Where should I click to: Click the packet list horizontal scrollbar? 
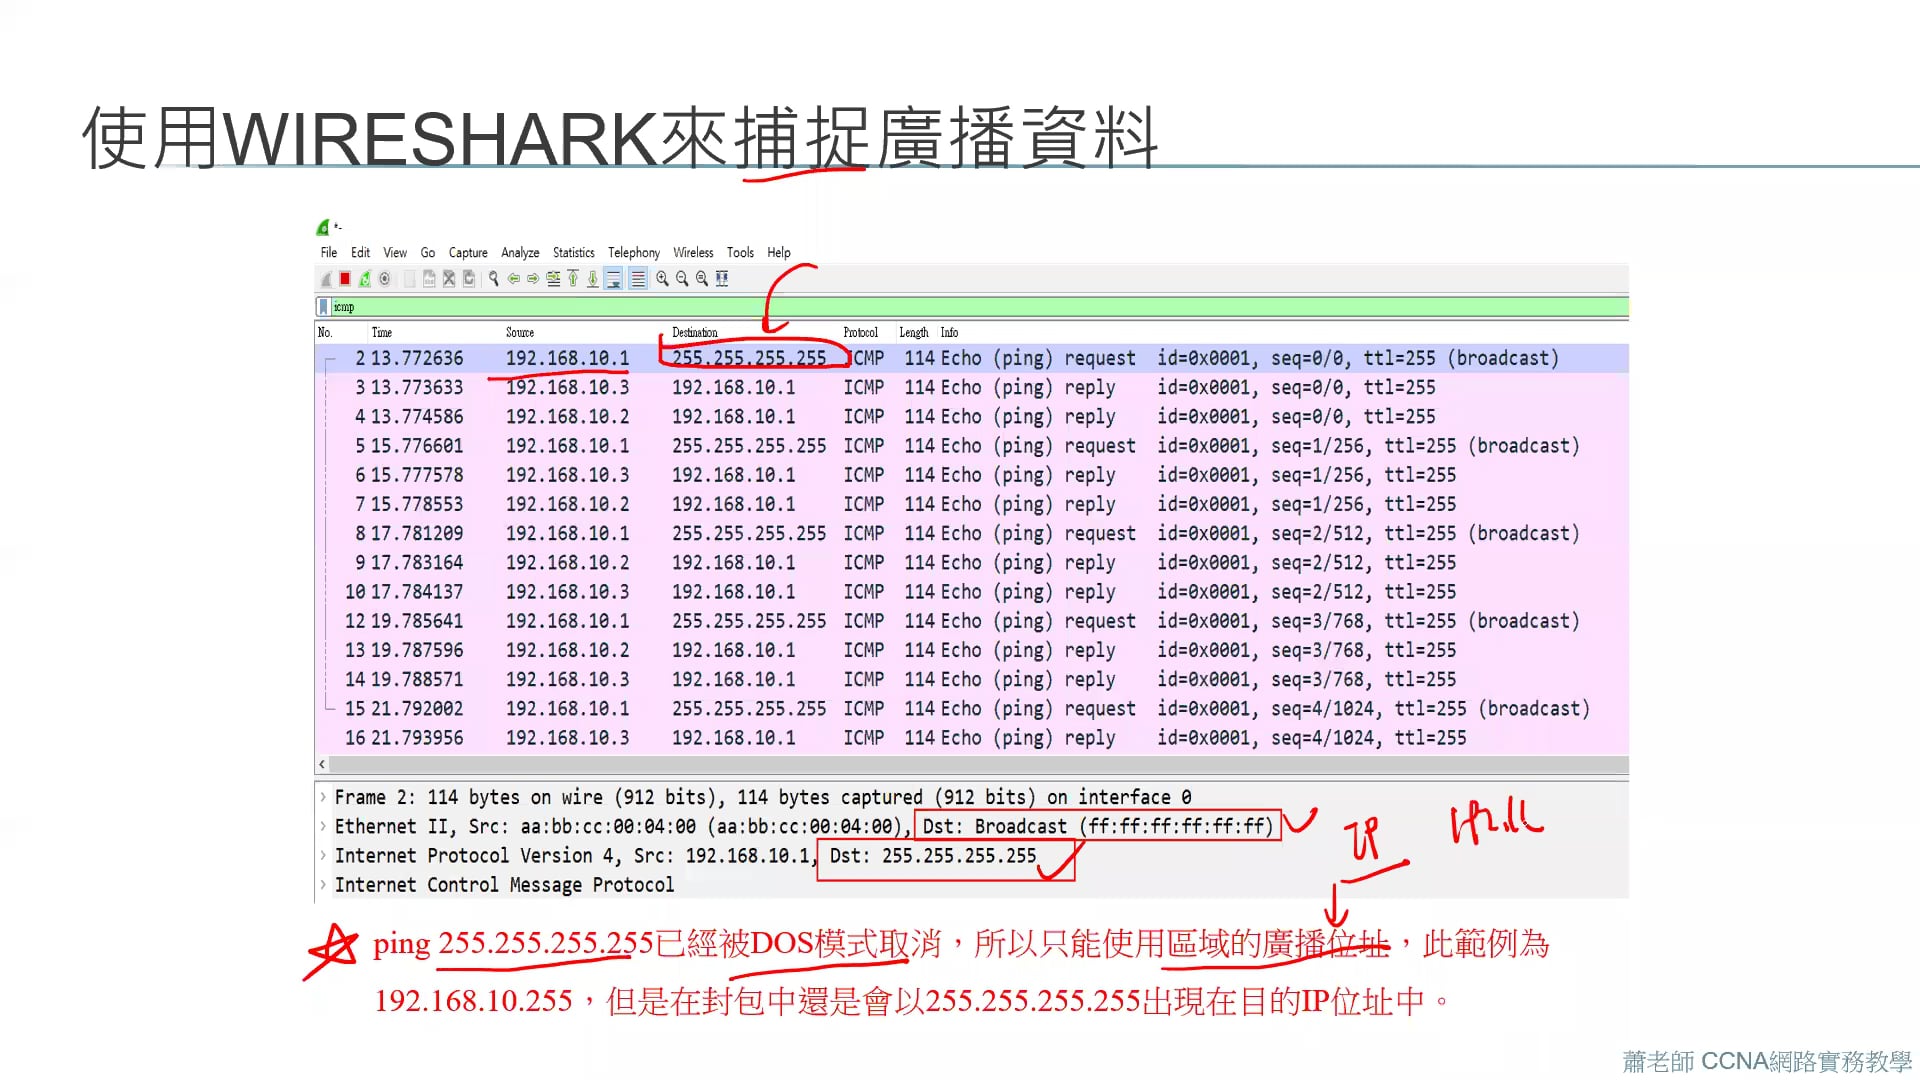click(970, 765)
